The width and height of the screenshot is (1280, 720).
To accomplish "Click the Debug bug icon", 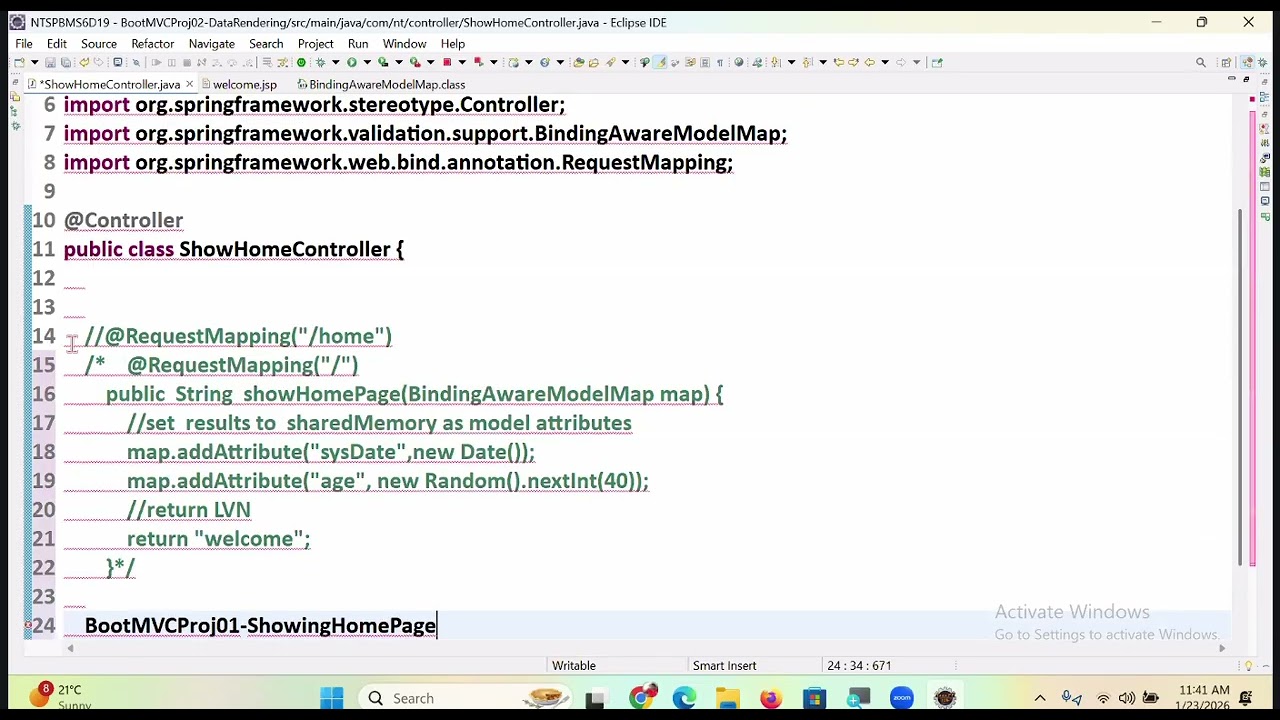I will coord(320,62).
